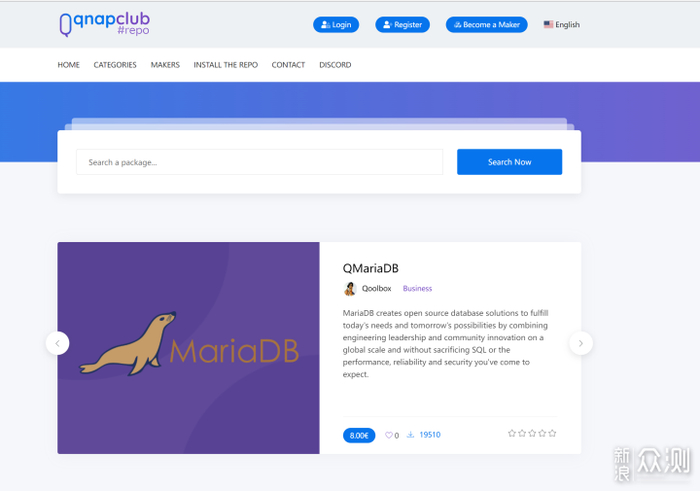Open the DISCORD menu item
Image resolution: width=700 pixels, height=491 pixels.
335,65
